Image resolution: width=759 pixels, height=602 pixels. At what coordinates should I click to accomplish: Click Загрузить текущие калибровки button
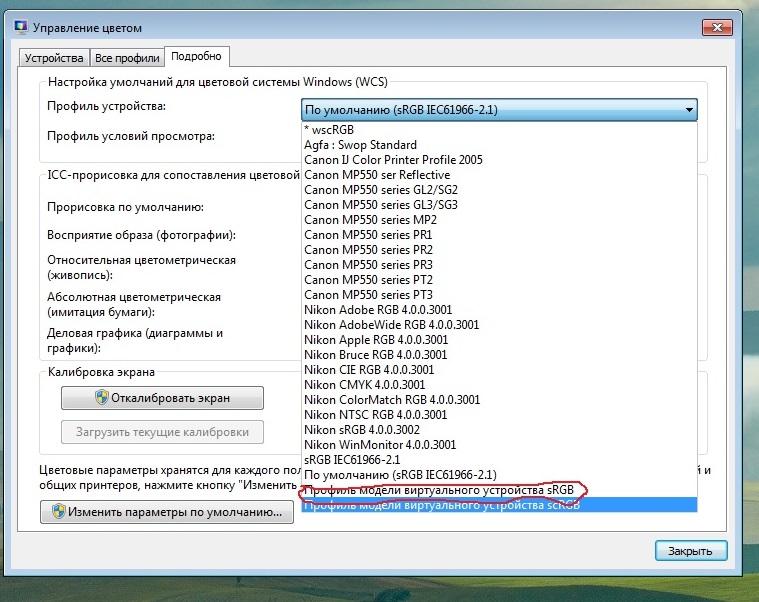point(162,432)
